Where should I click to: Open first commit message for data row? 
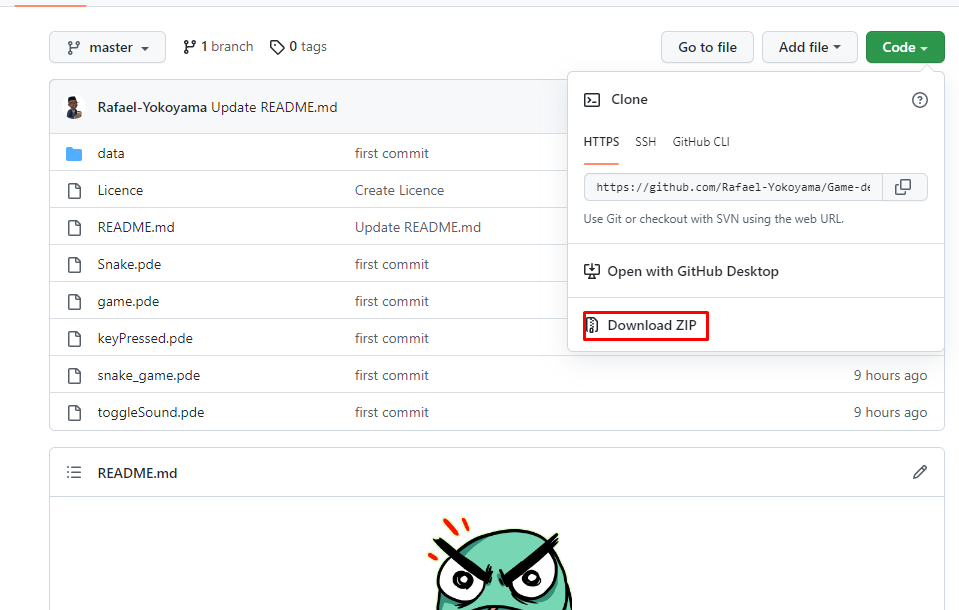coord(391,154)
